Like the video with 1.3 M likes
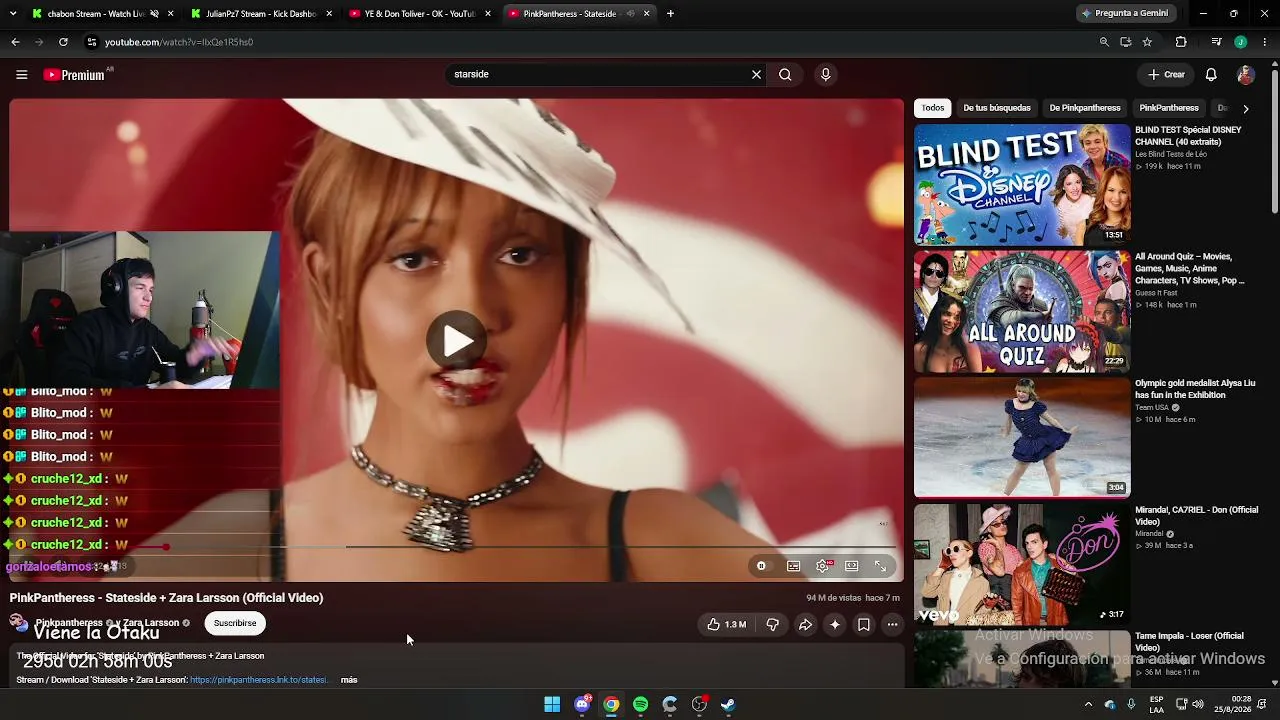Image resolution: width=1280 pixels, height=720 pixels. (x=727, y=625)
